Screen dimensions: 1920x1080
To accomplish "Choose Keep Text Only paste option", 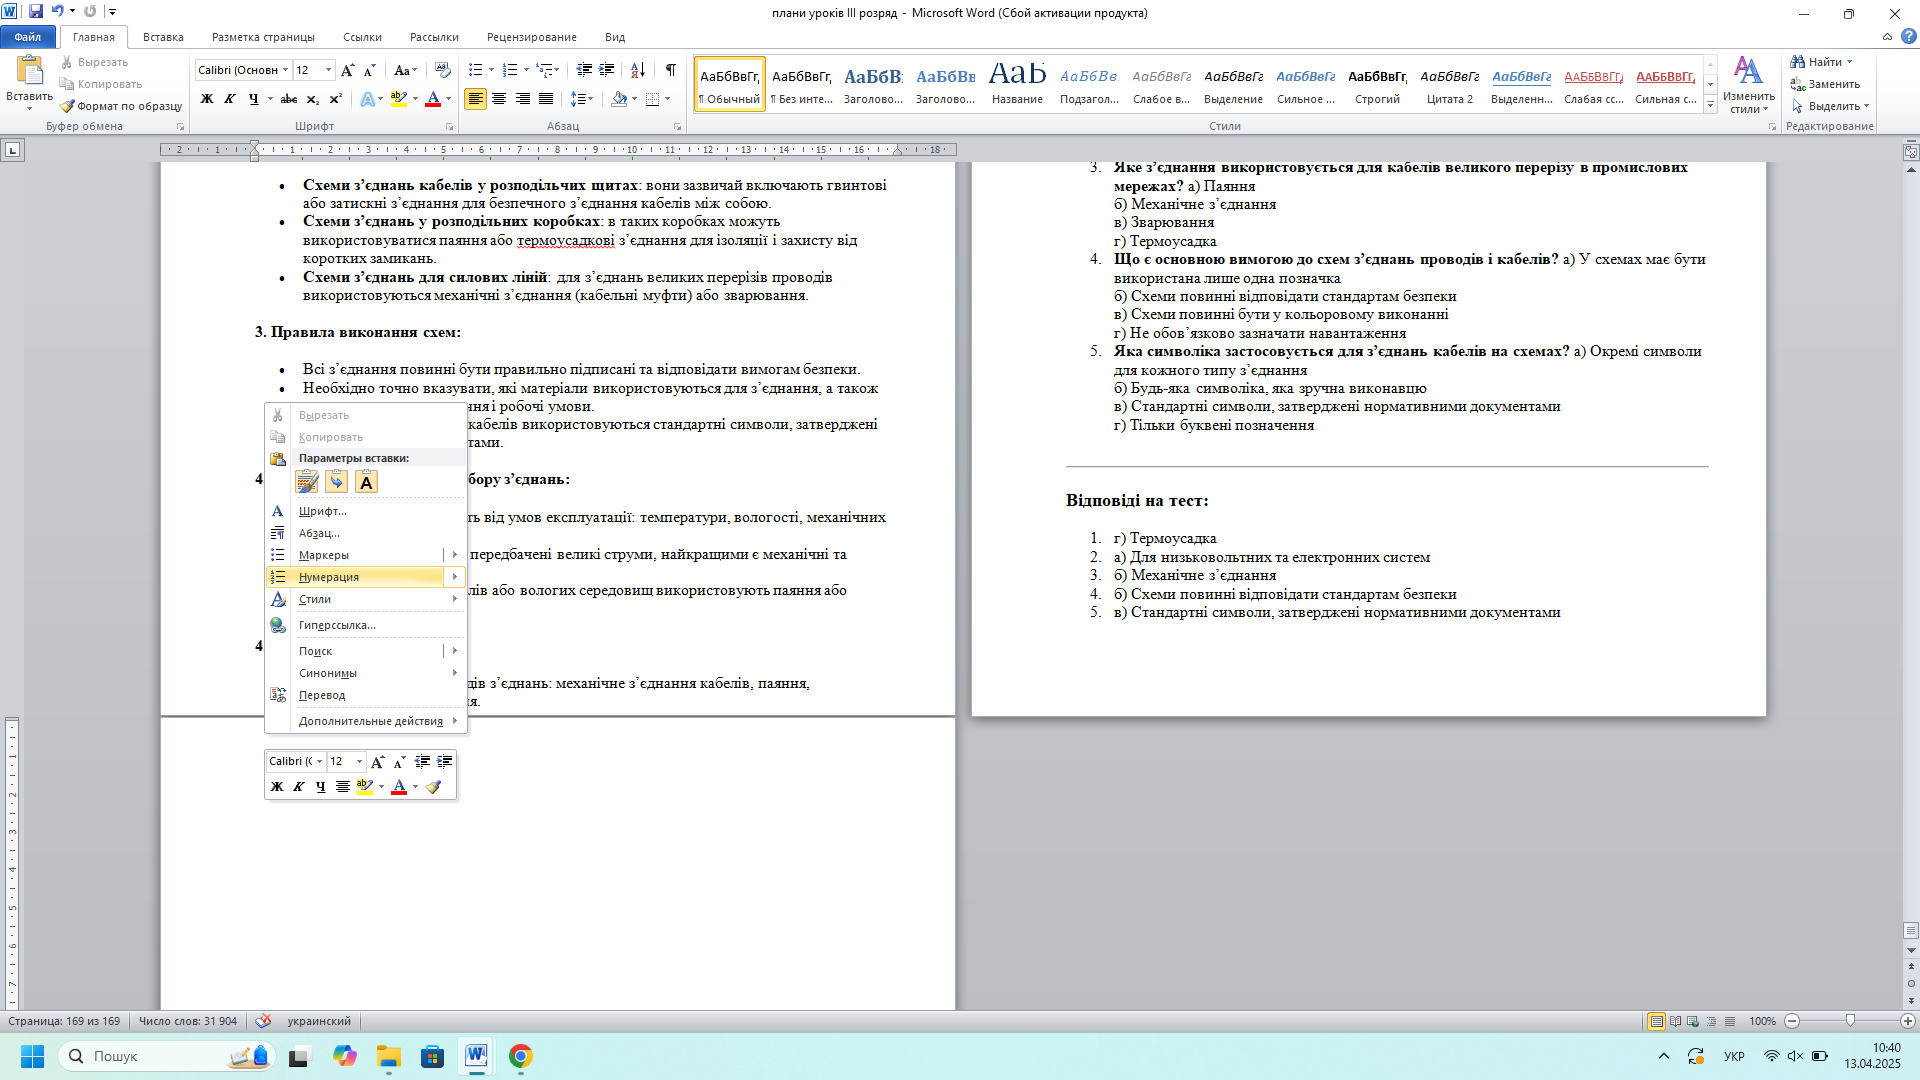I will [366, 483].
